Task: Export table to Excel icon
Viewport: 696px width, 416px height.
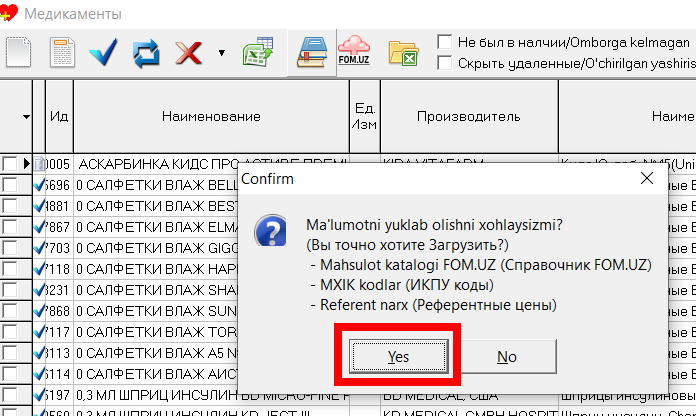Action: click(258, 52)
